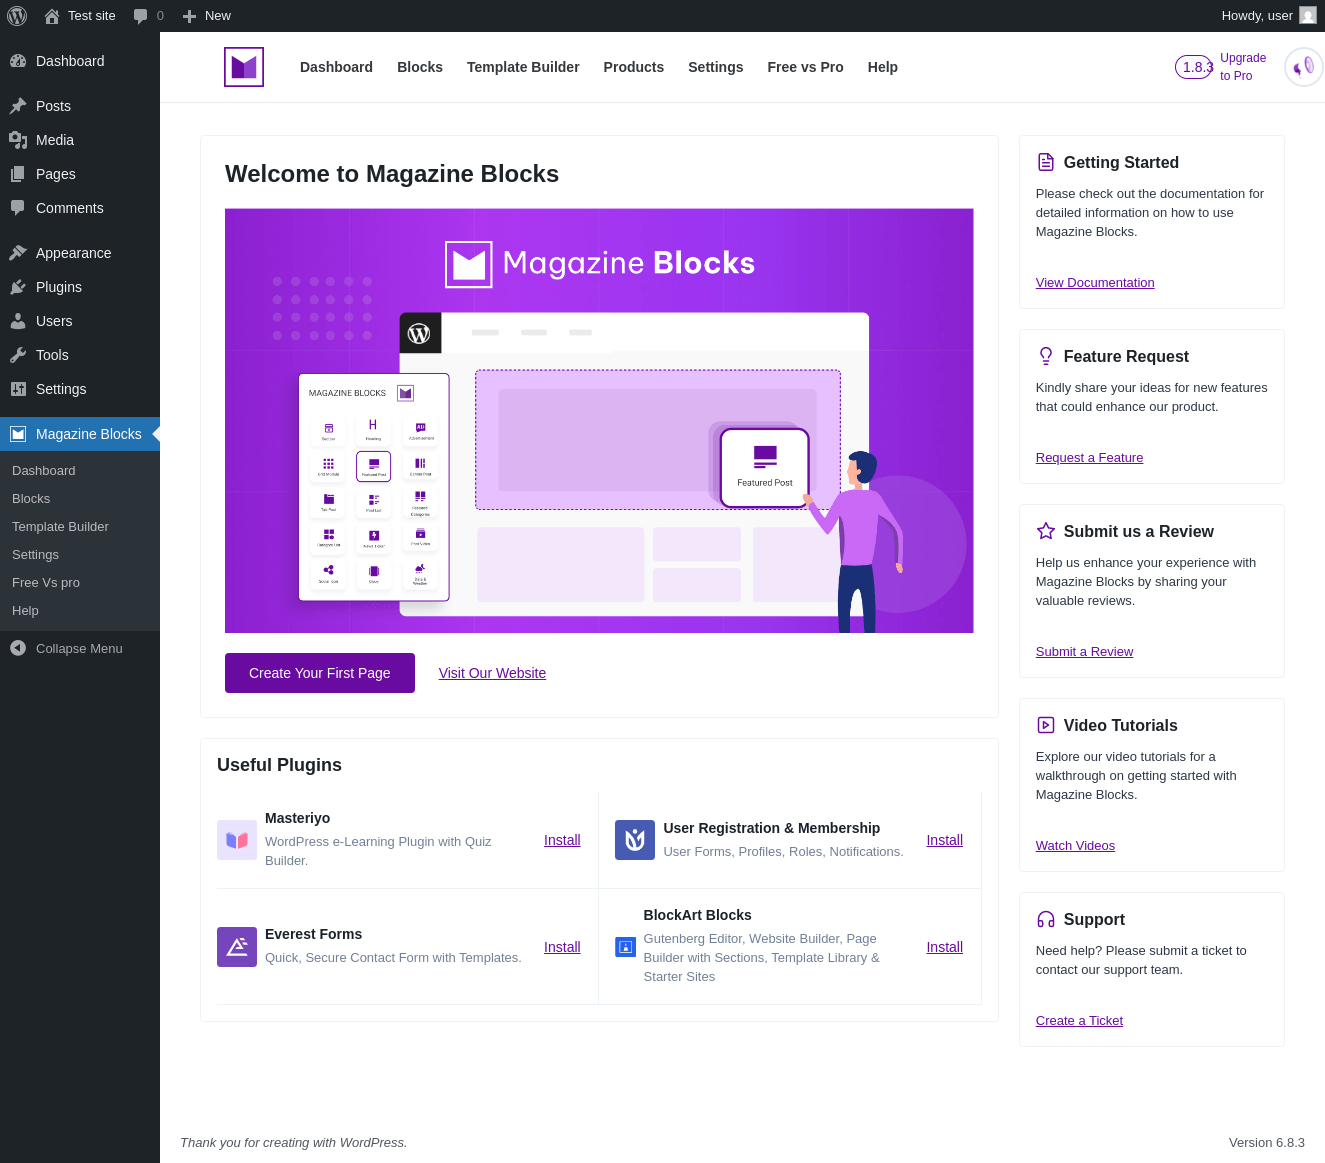
Task: Click the Useful Plugins heading
Action: click(279, 765)
